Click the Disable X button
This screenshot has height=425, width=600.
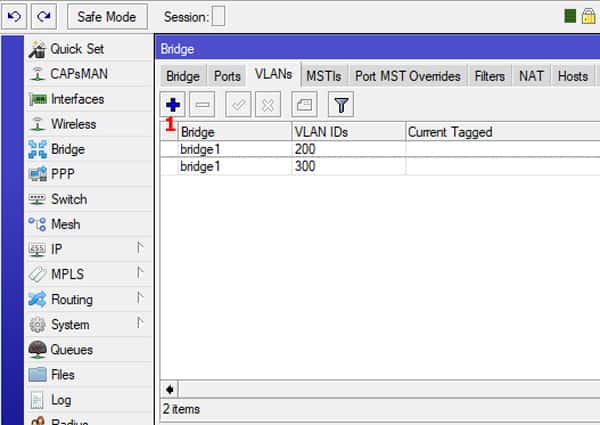click(268, 104)
